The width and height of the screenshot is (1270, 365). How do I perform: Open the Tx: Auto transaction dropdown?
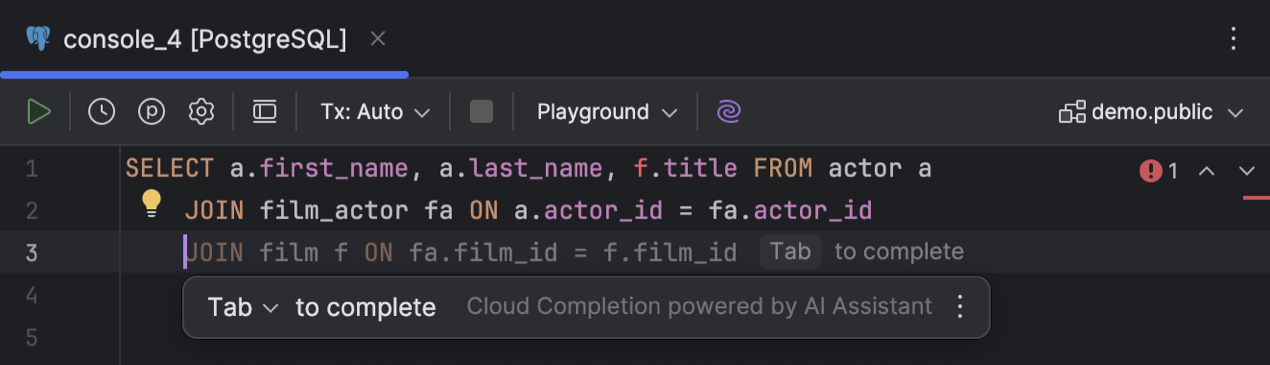(x=375, y=111)
